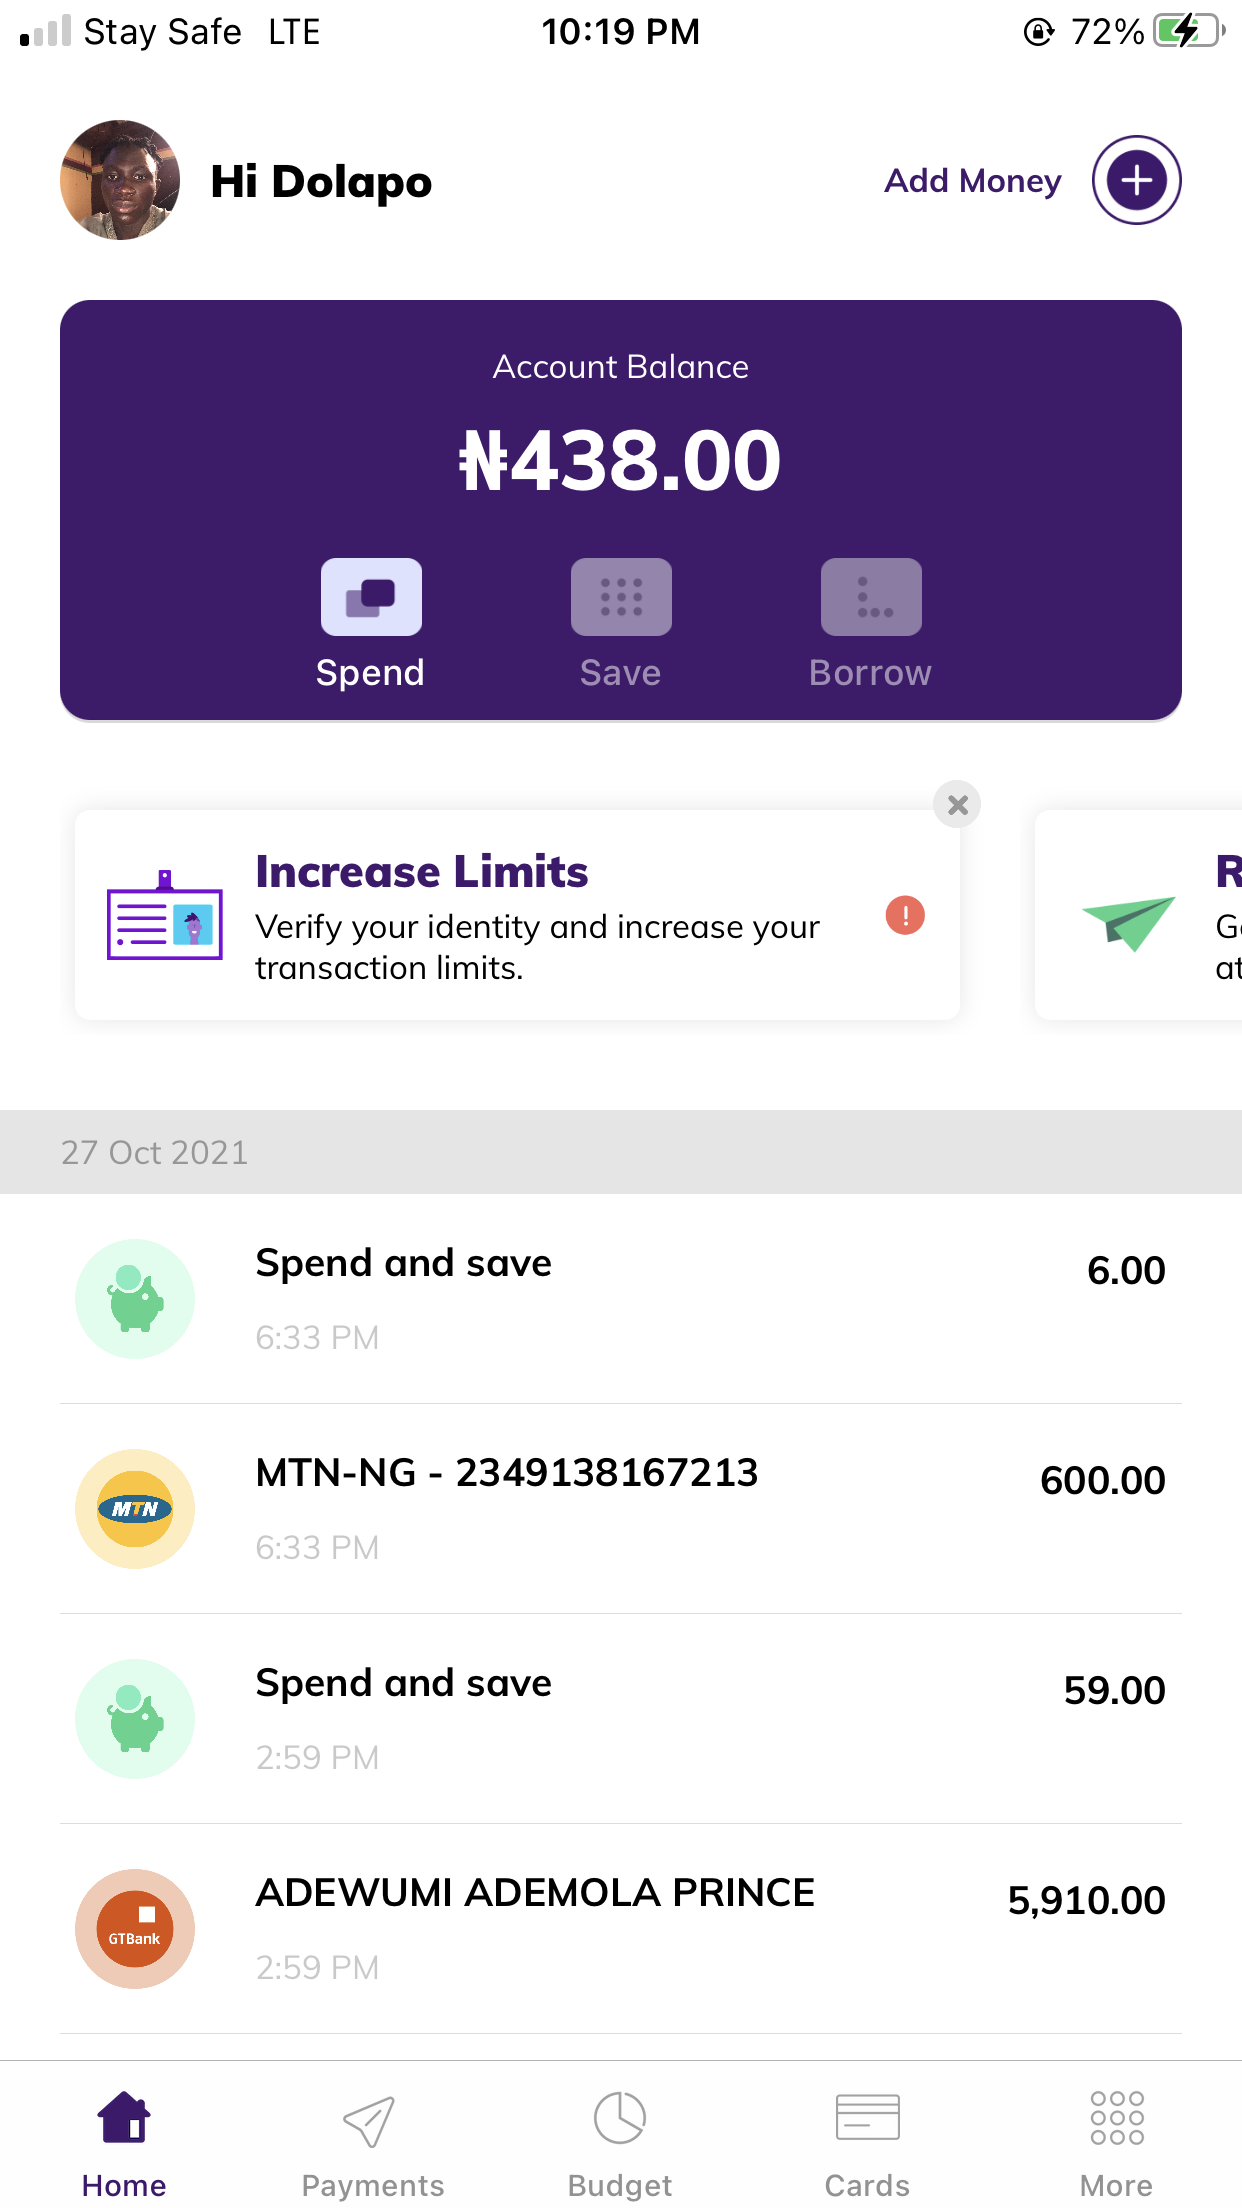Tap the Add Money link

(972, 181)
